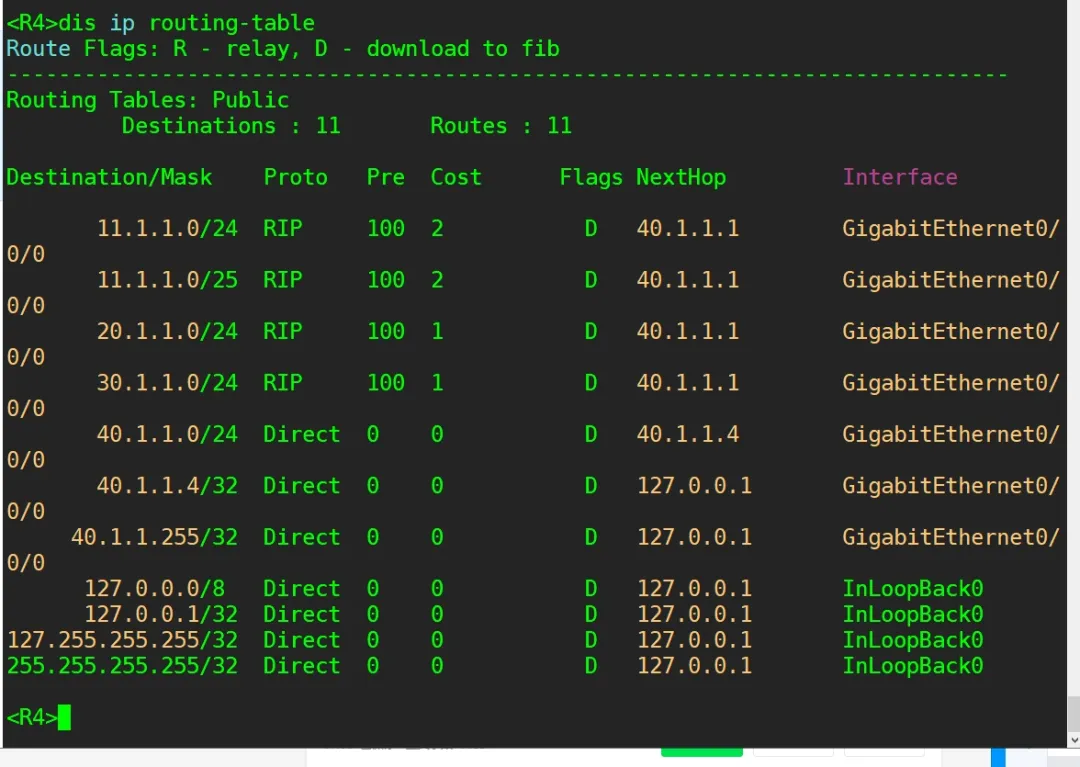Click the 40.1.1.4 next hop address

pyautogui.click(x=687, y=434)
